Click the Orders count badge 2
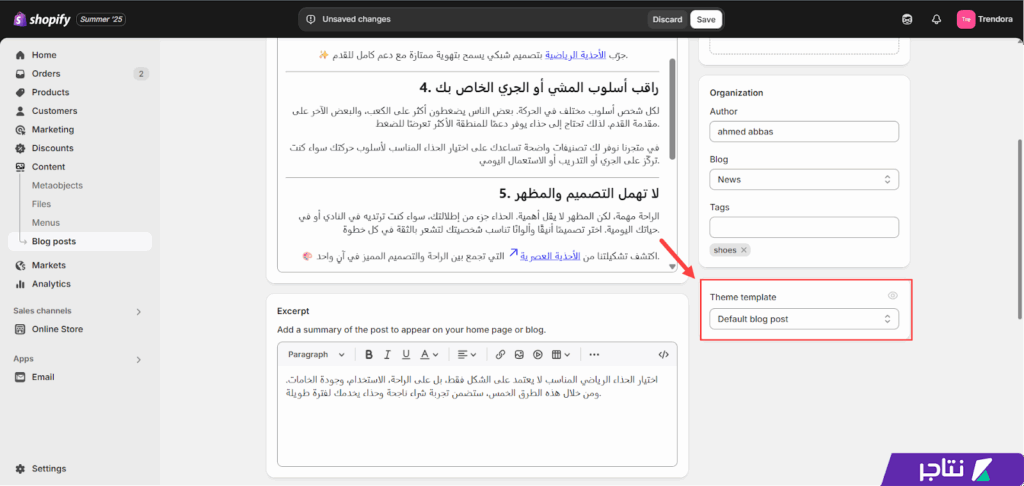1024x486 pixels. click(x=141, y=74)
